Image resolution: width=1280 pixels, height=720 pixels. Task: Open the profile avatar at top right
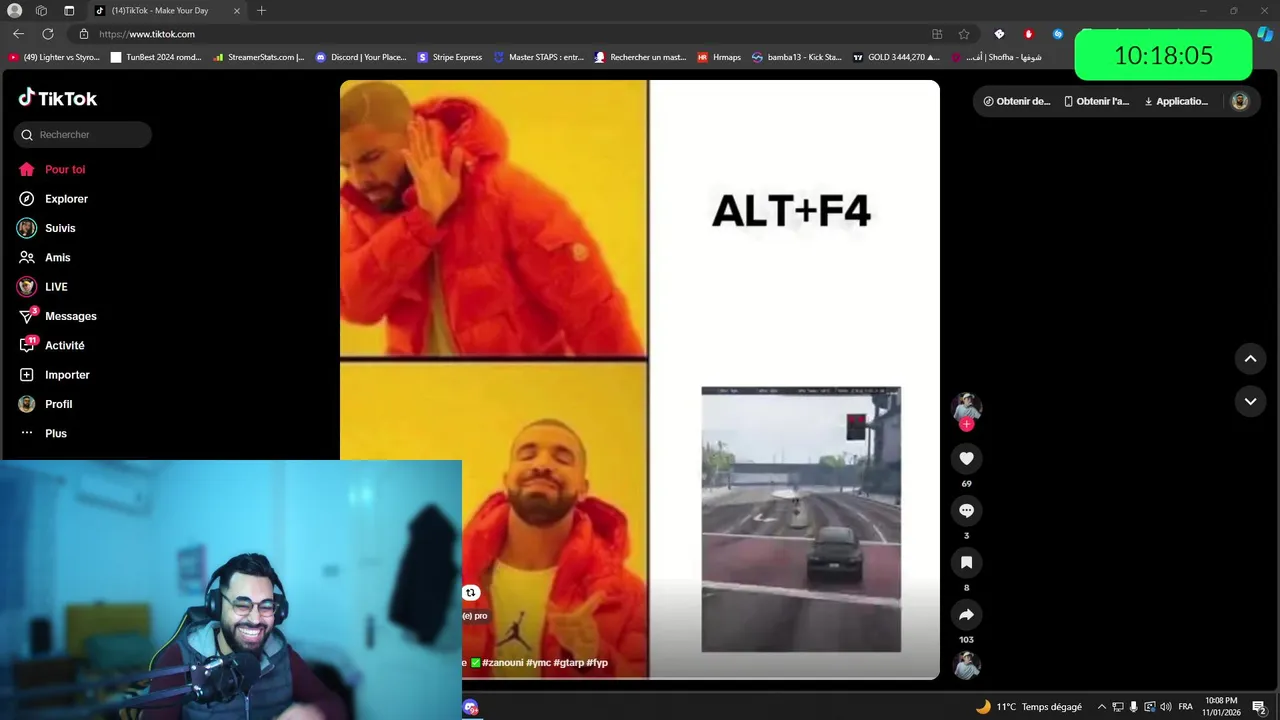pos(1240,101)
